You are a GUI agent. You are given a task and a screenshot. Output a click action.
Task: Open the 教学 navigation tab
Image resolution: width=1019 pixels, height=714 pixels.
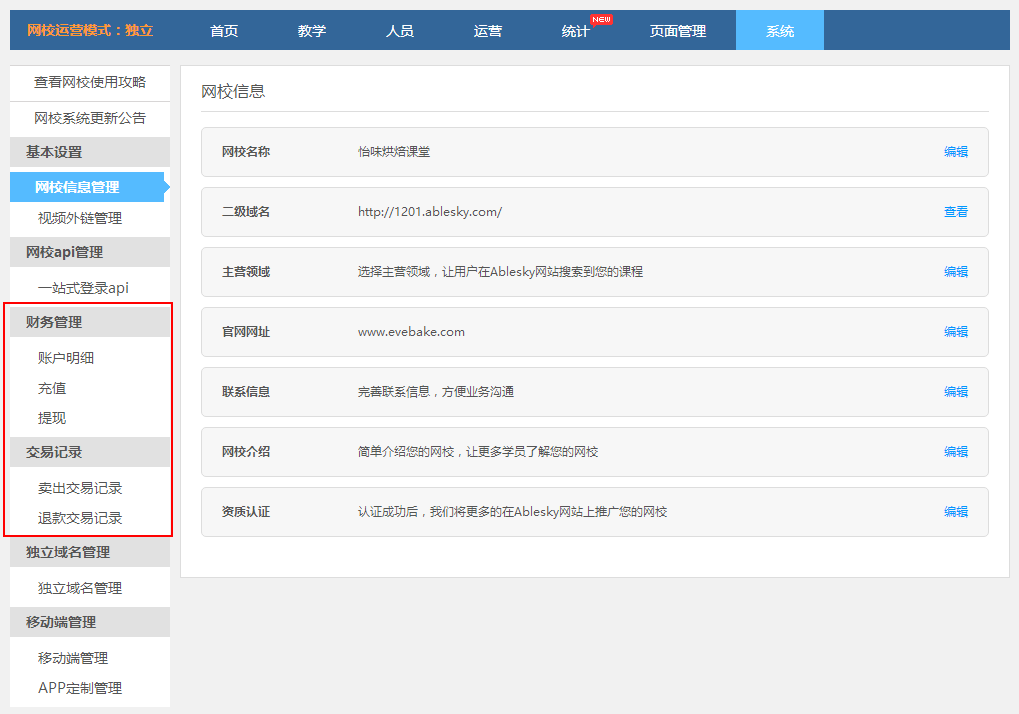(312, 31)
